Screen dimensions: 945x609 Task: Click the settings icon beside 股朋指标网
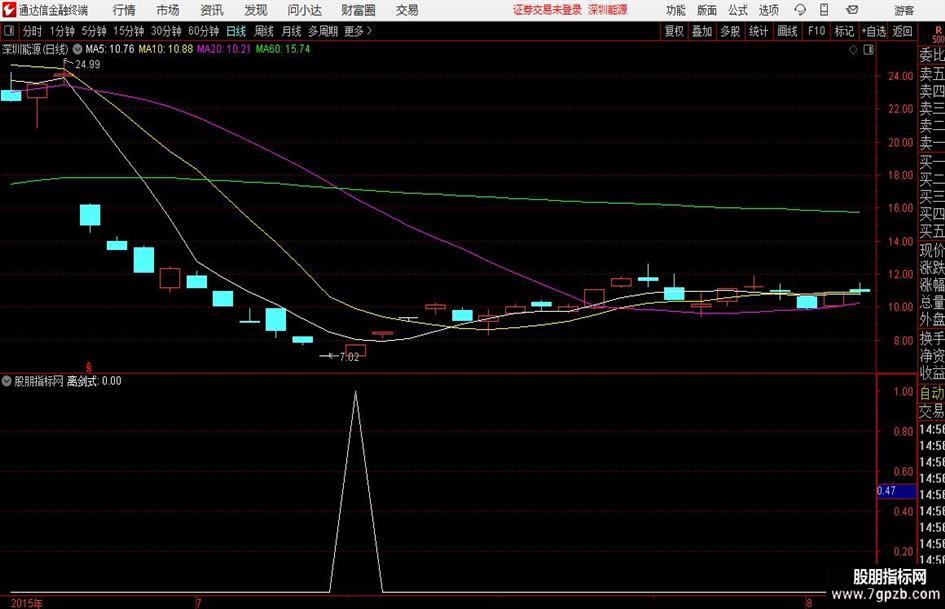pos(7,381)
